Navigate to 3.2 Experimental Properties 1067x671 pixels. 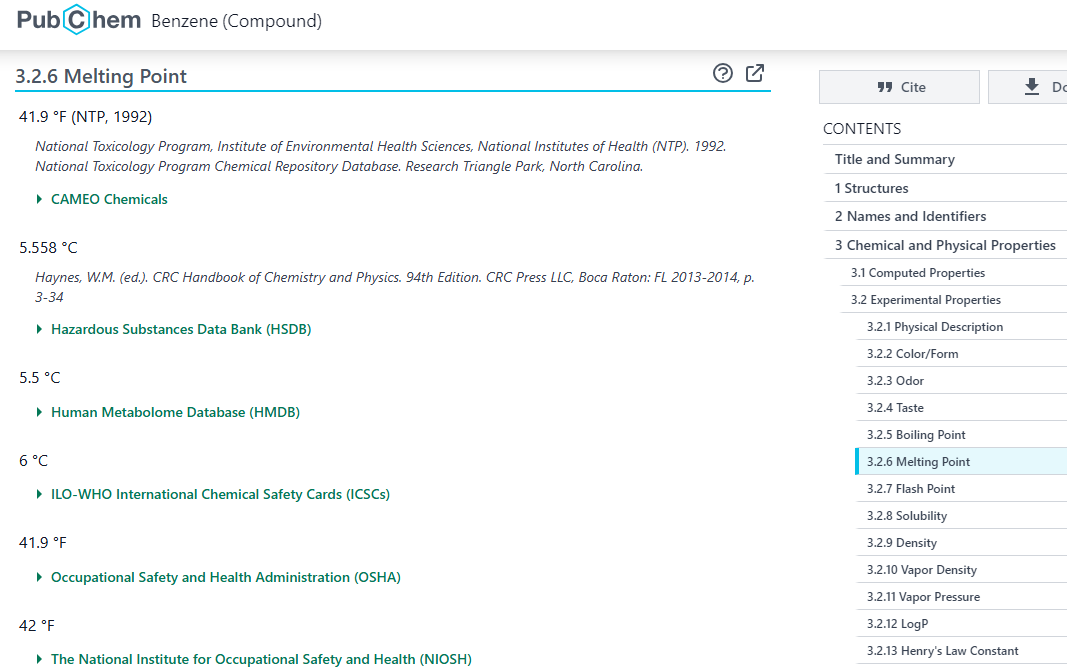(925, 300)
